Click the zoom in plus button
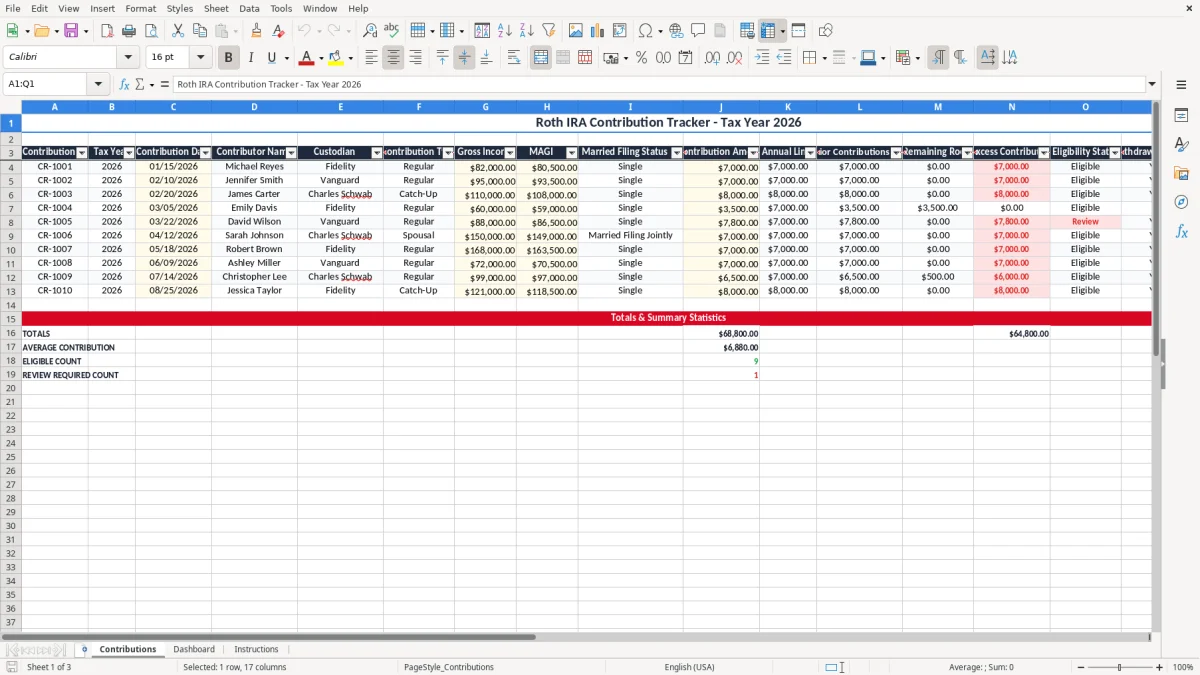This screenshot has height=675, width=1200. point(1159,667)
